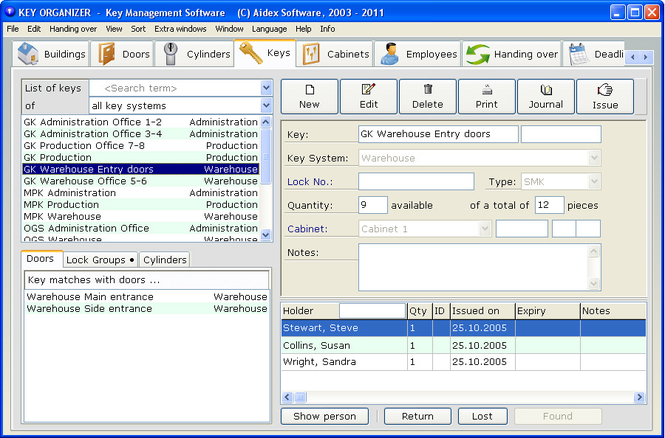Mark key as Lost

click(483, 416)
